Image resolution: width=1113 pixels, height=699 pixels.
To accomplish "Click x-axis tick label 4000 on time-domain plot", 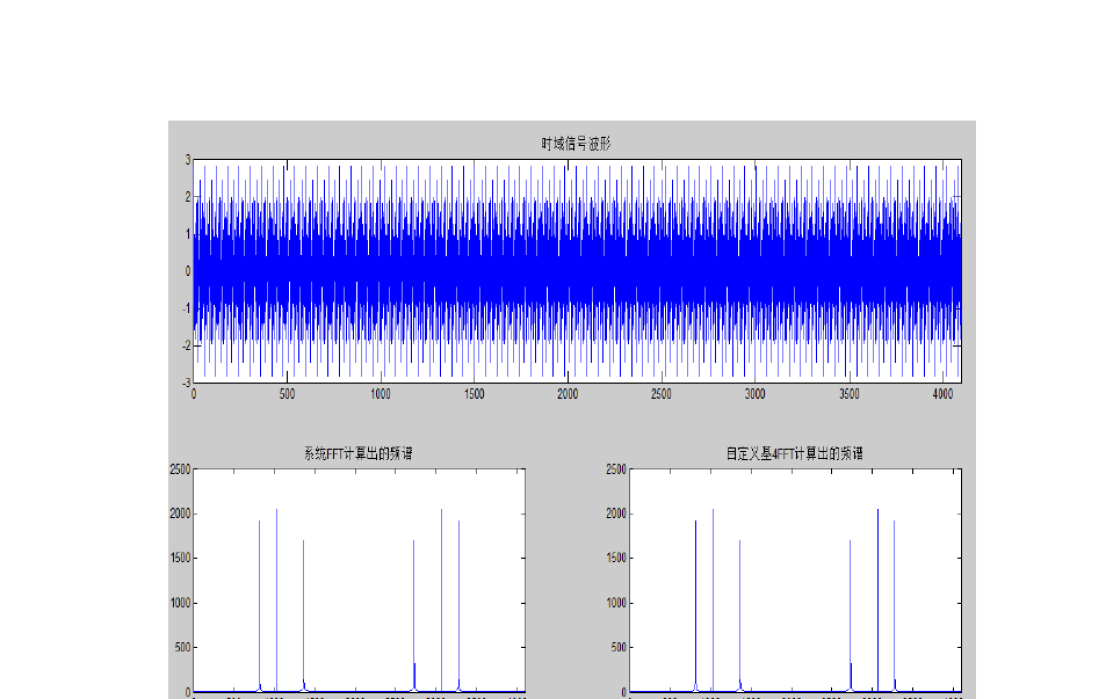I will (941, 394).
